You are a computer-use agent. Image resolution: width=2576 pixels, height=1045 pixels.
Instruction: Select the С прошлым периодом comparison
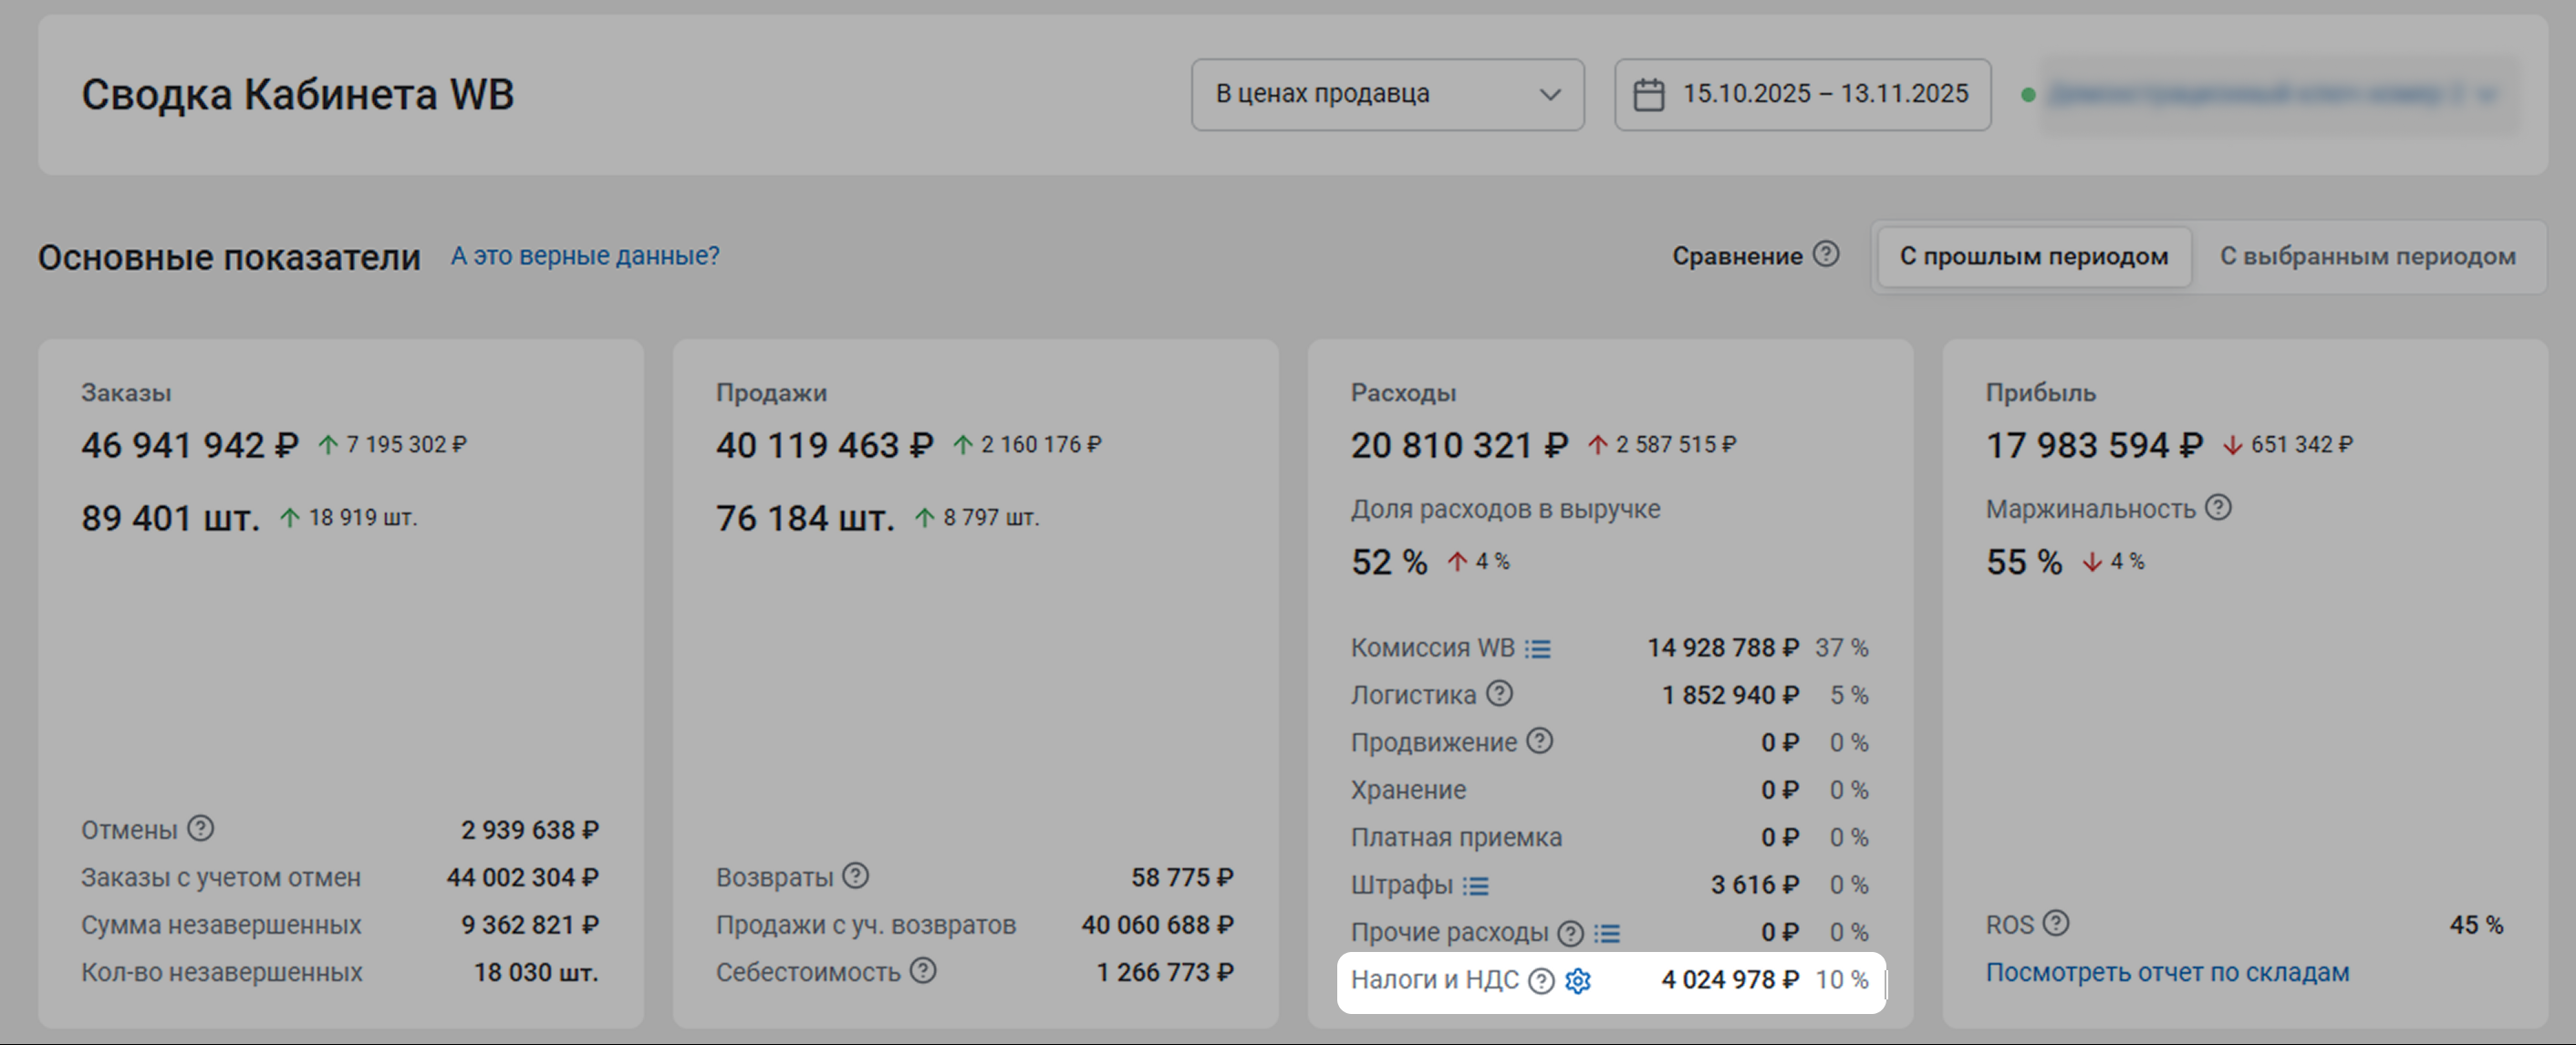coord(2034,257)
